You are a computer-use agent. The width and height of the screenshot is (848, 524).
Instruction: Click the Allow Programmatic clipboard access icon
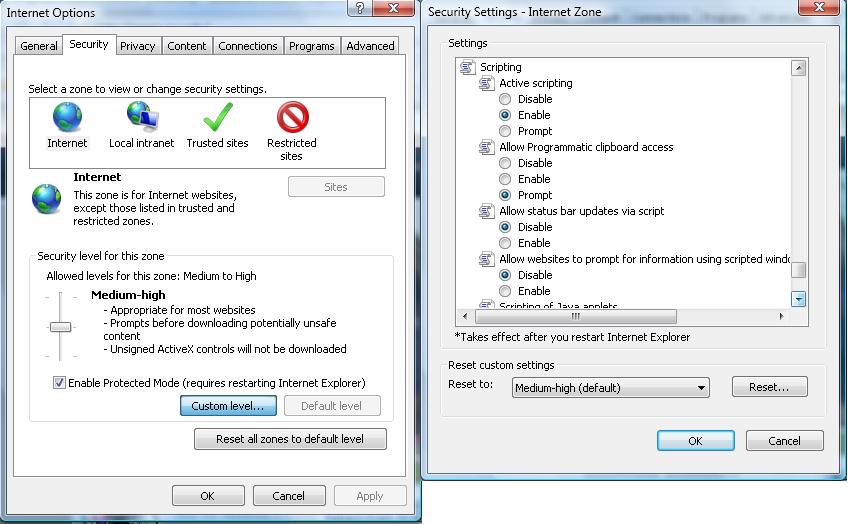point(486,147)
